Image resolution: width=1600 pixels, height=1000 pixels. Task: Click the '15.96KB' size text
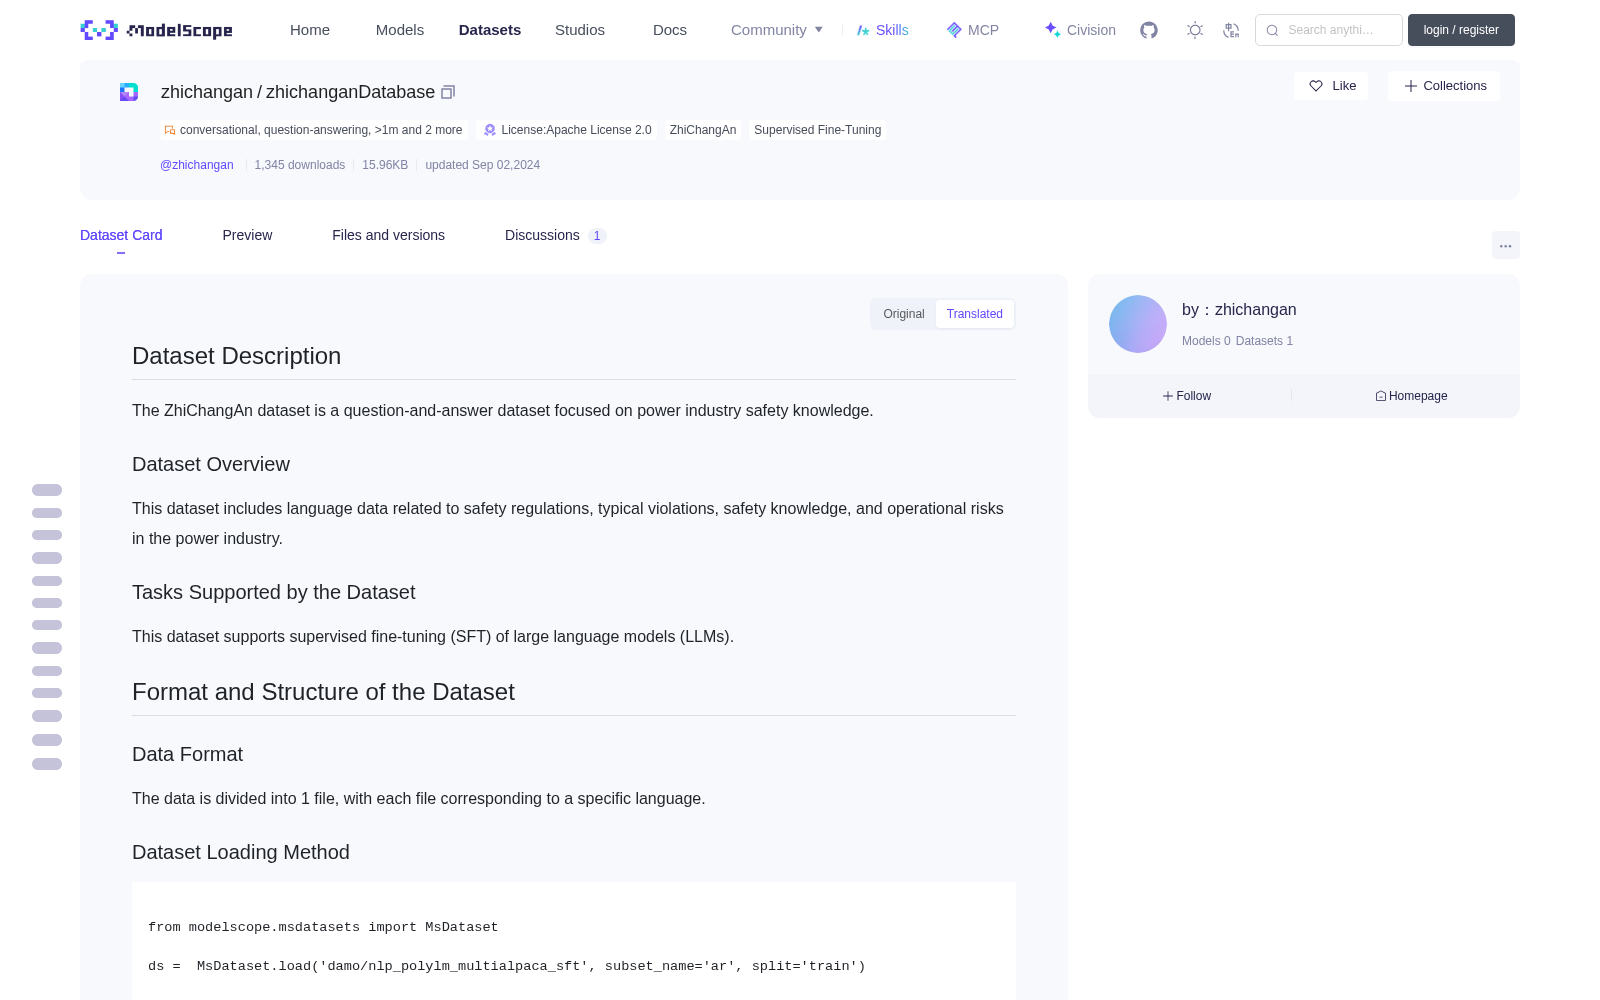[385, 165]
